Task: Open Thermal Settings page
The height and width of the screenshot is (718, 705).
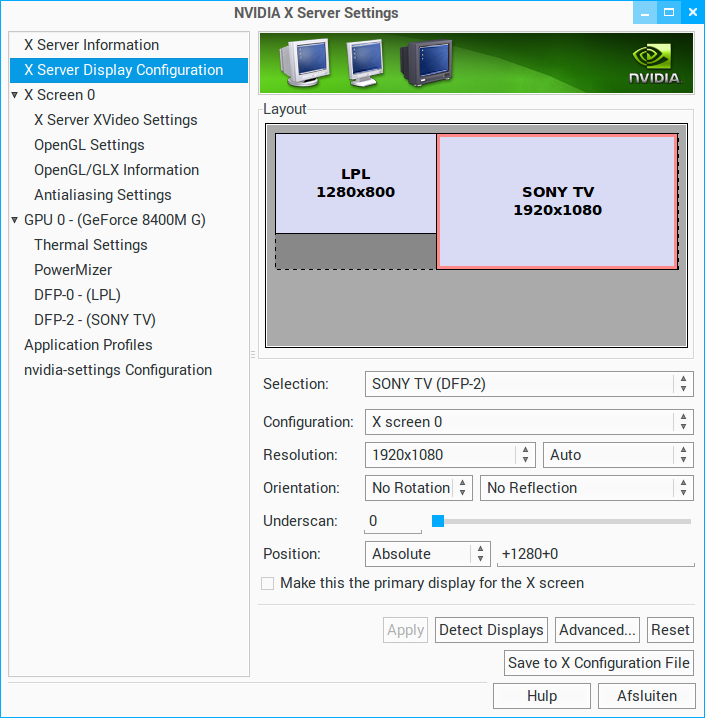Action: click(91, 245)
